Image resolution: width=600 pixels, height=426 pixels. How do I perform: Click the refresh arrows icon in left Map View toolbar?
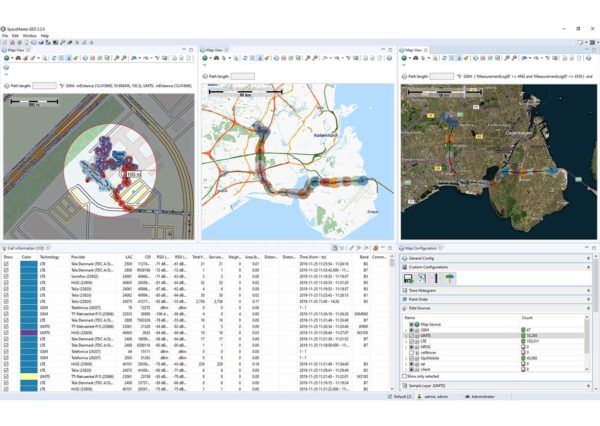54,58
